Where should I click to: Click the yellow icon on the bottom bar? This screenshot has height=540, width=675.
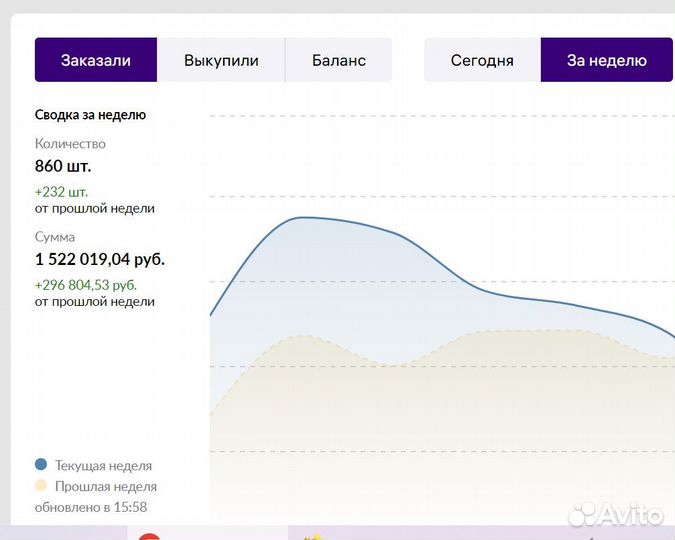(312, 537)
